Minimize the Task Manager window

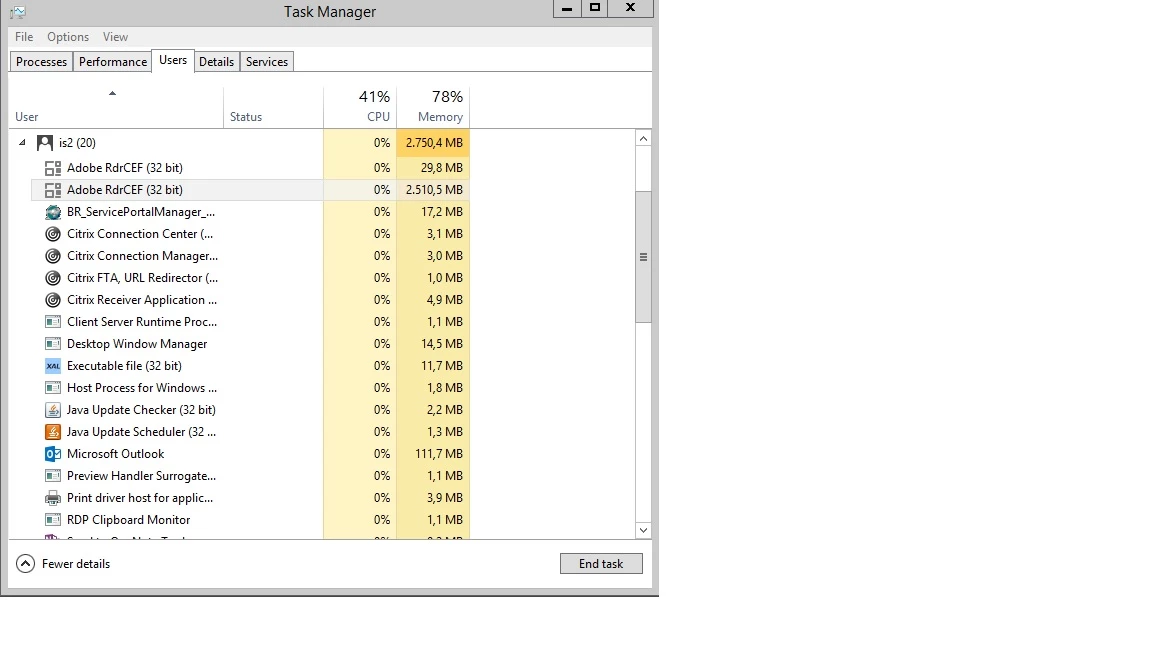[566, 8]
